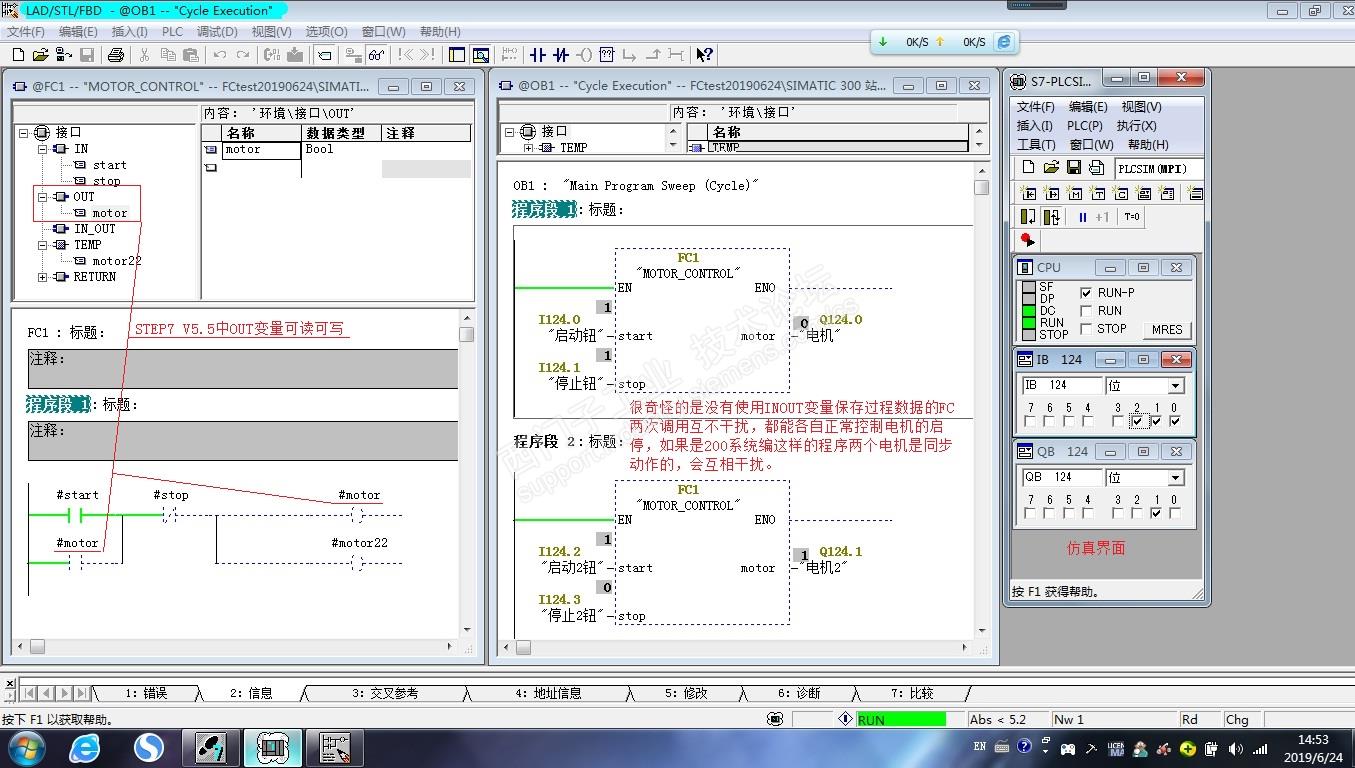The image size is (1355, 768).
Task: Toggle the Monitor glasses icon
Action: coord(377,55)
